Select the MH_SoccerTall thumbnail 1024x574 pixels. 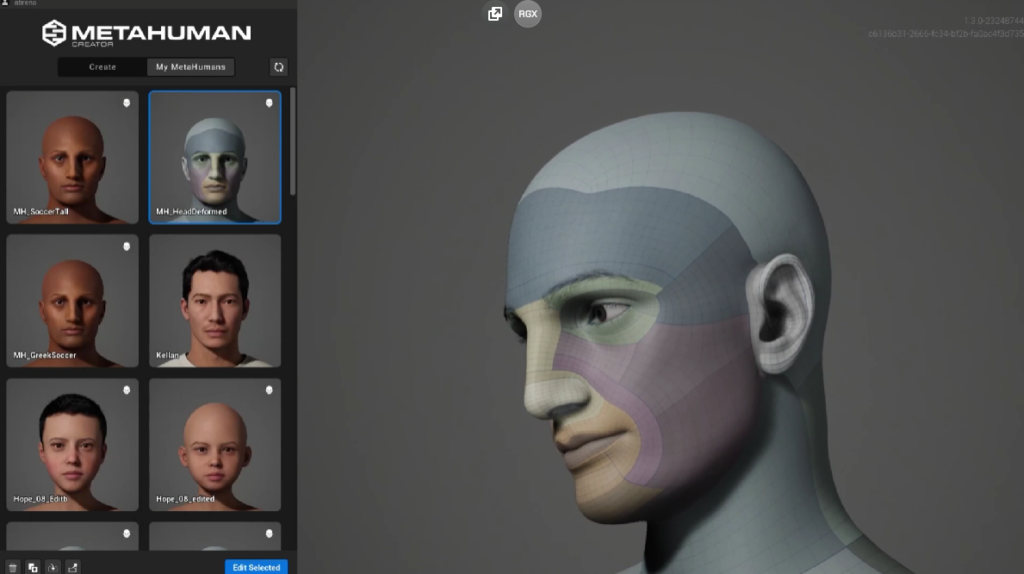pos(72,156)
